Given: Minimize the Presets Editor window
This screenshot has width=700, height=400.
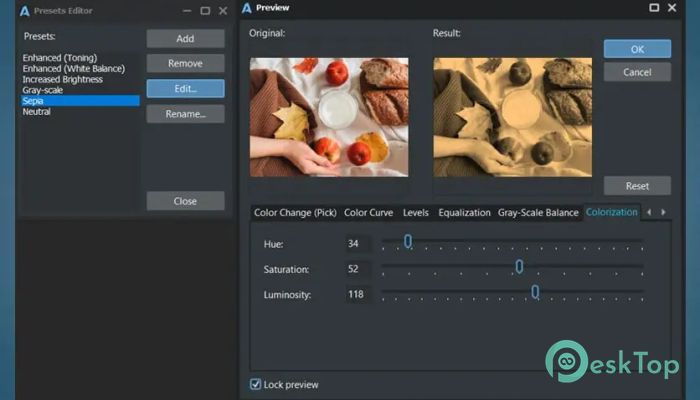Looking at the screenshot, I should click(x=187, y=11).
